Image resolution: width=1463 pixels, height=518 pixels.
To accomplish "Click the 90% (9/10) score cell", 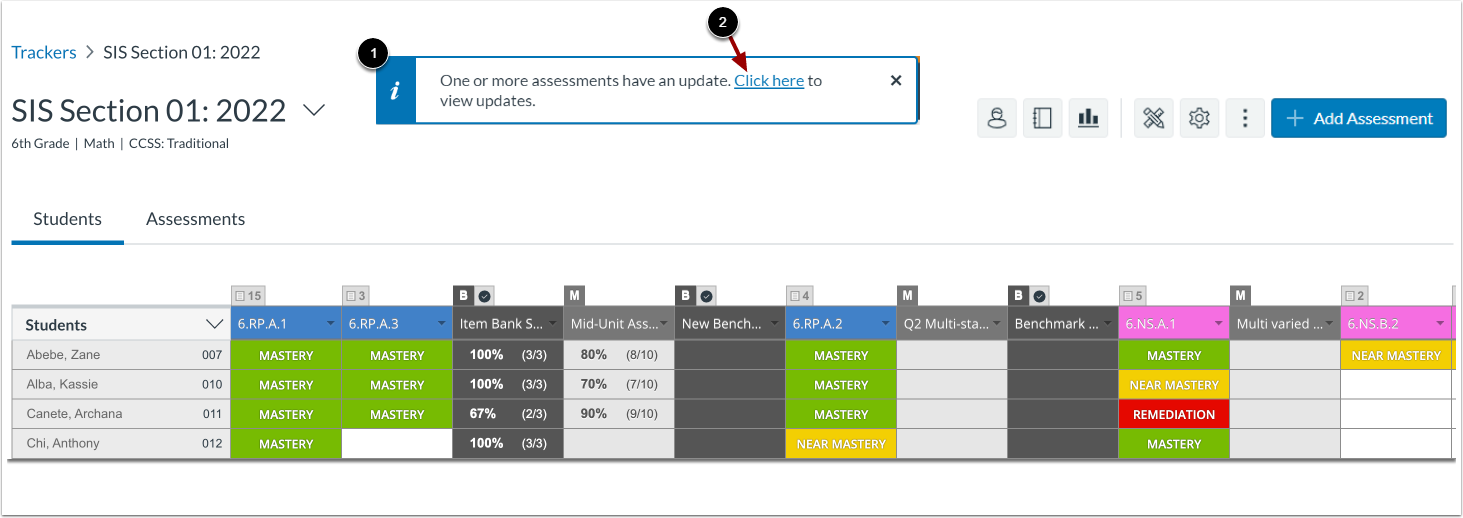I will point(619,414).
